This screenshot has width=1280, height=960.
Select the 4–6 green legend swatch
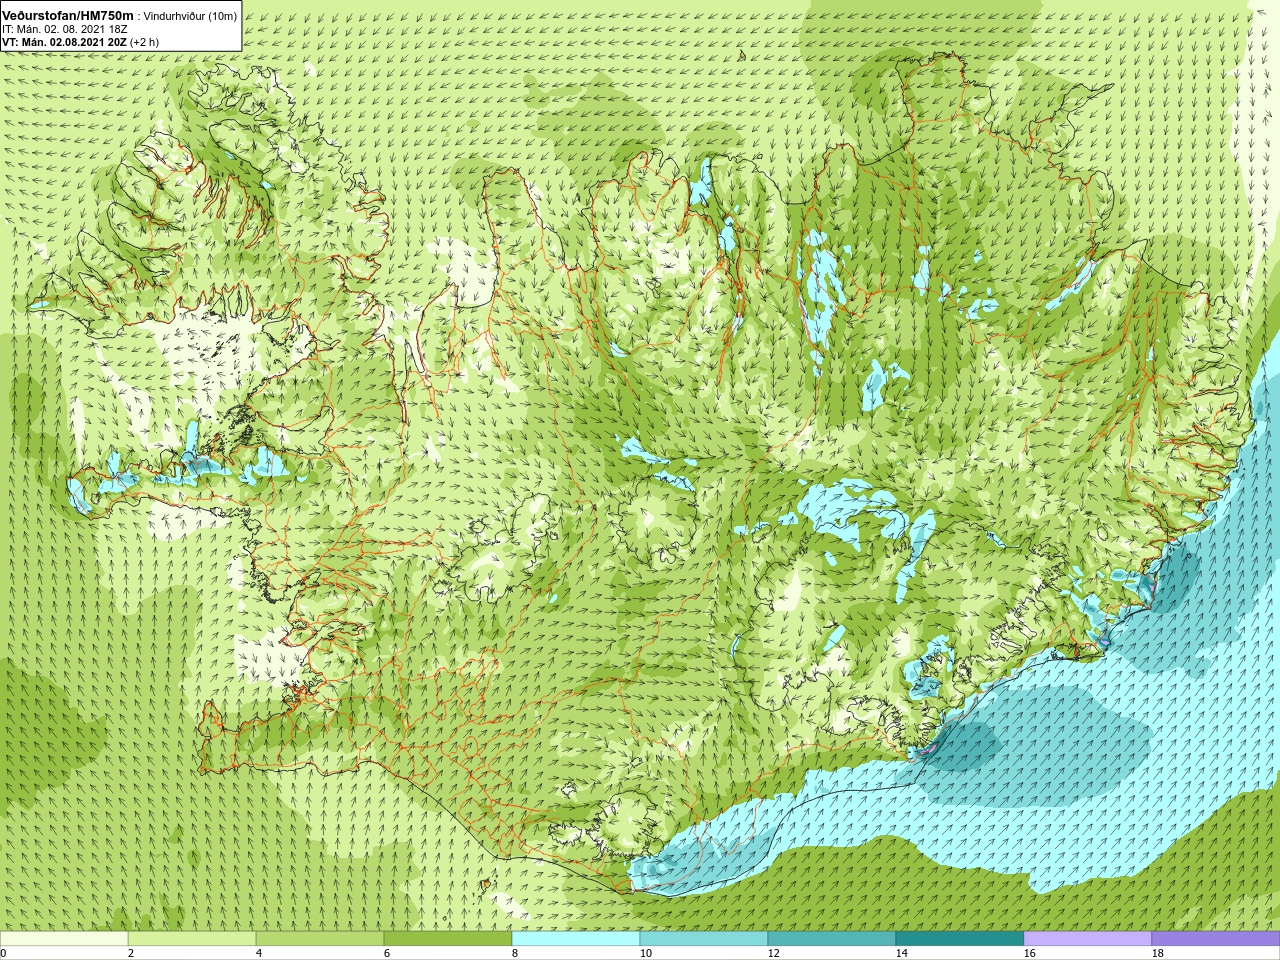[320, 939]
